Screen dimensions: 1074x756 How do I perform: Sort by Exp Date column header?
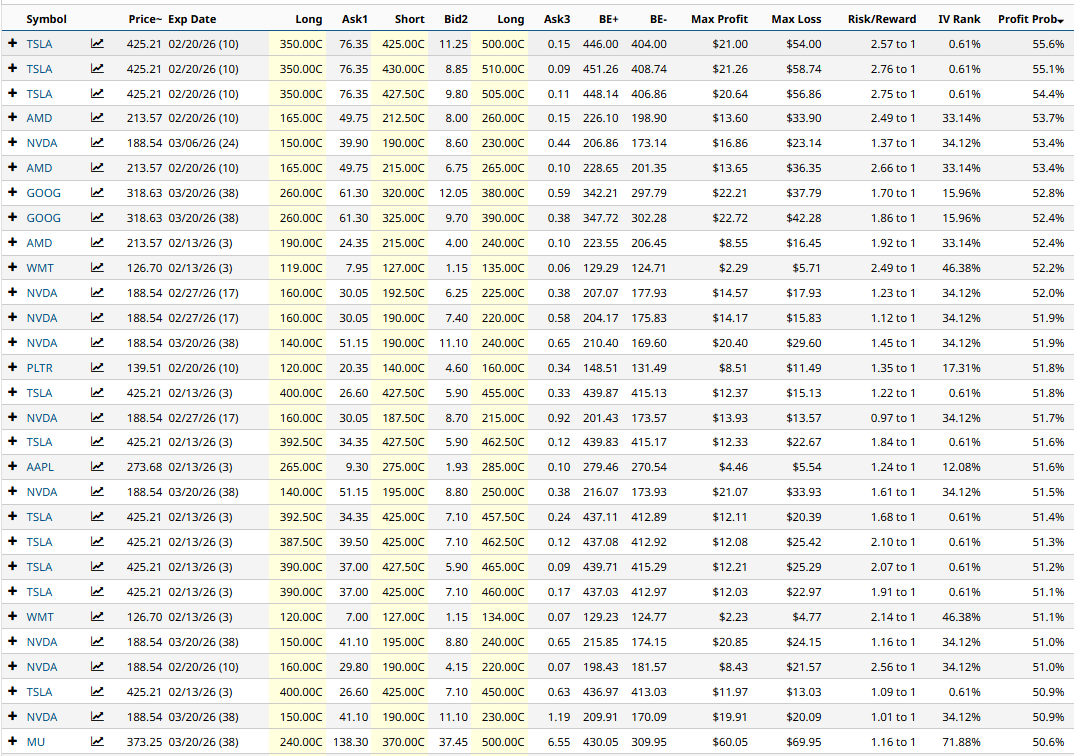tap(191, 19)
